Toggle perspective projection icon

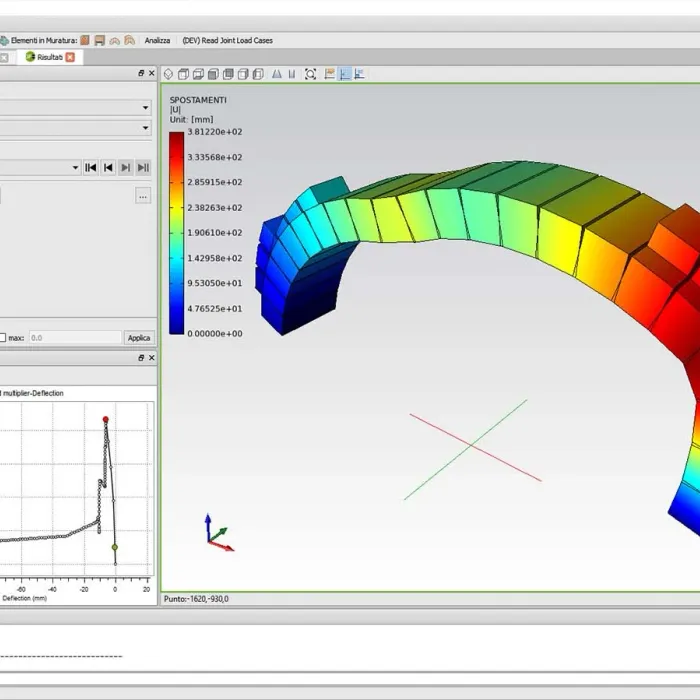277,74
